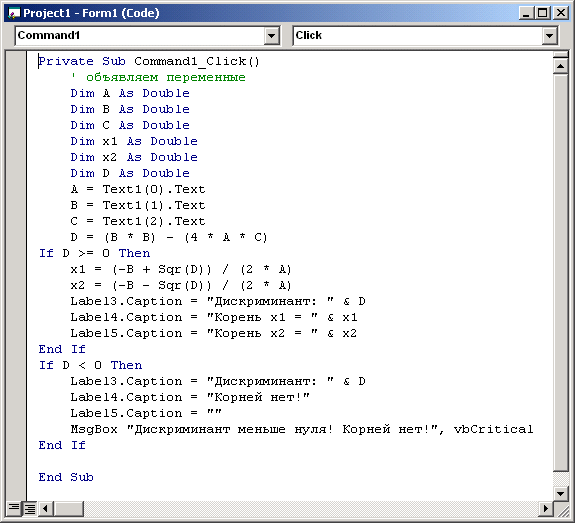This screenshot has width=575, height=523.
Task: Maximize the code window
Action: [x=542, y=13]
